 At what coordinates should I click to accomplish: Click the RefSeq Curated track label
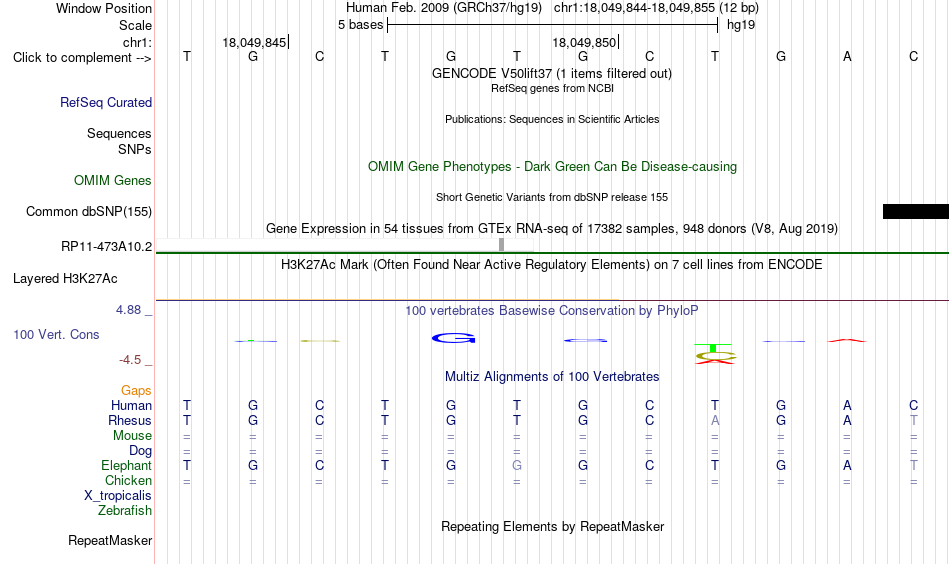[105, 102]
